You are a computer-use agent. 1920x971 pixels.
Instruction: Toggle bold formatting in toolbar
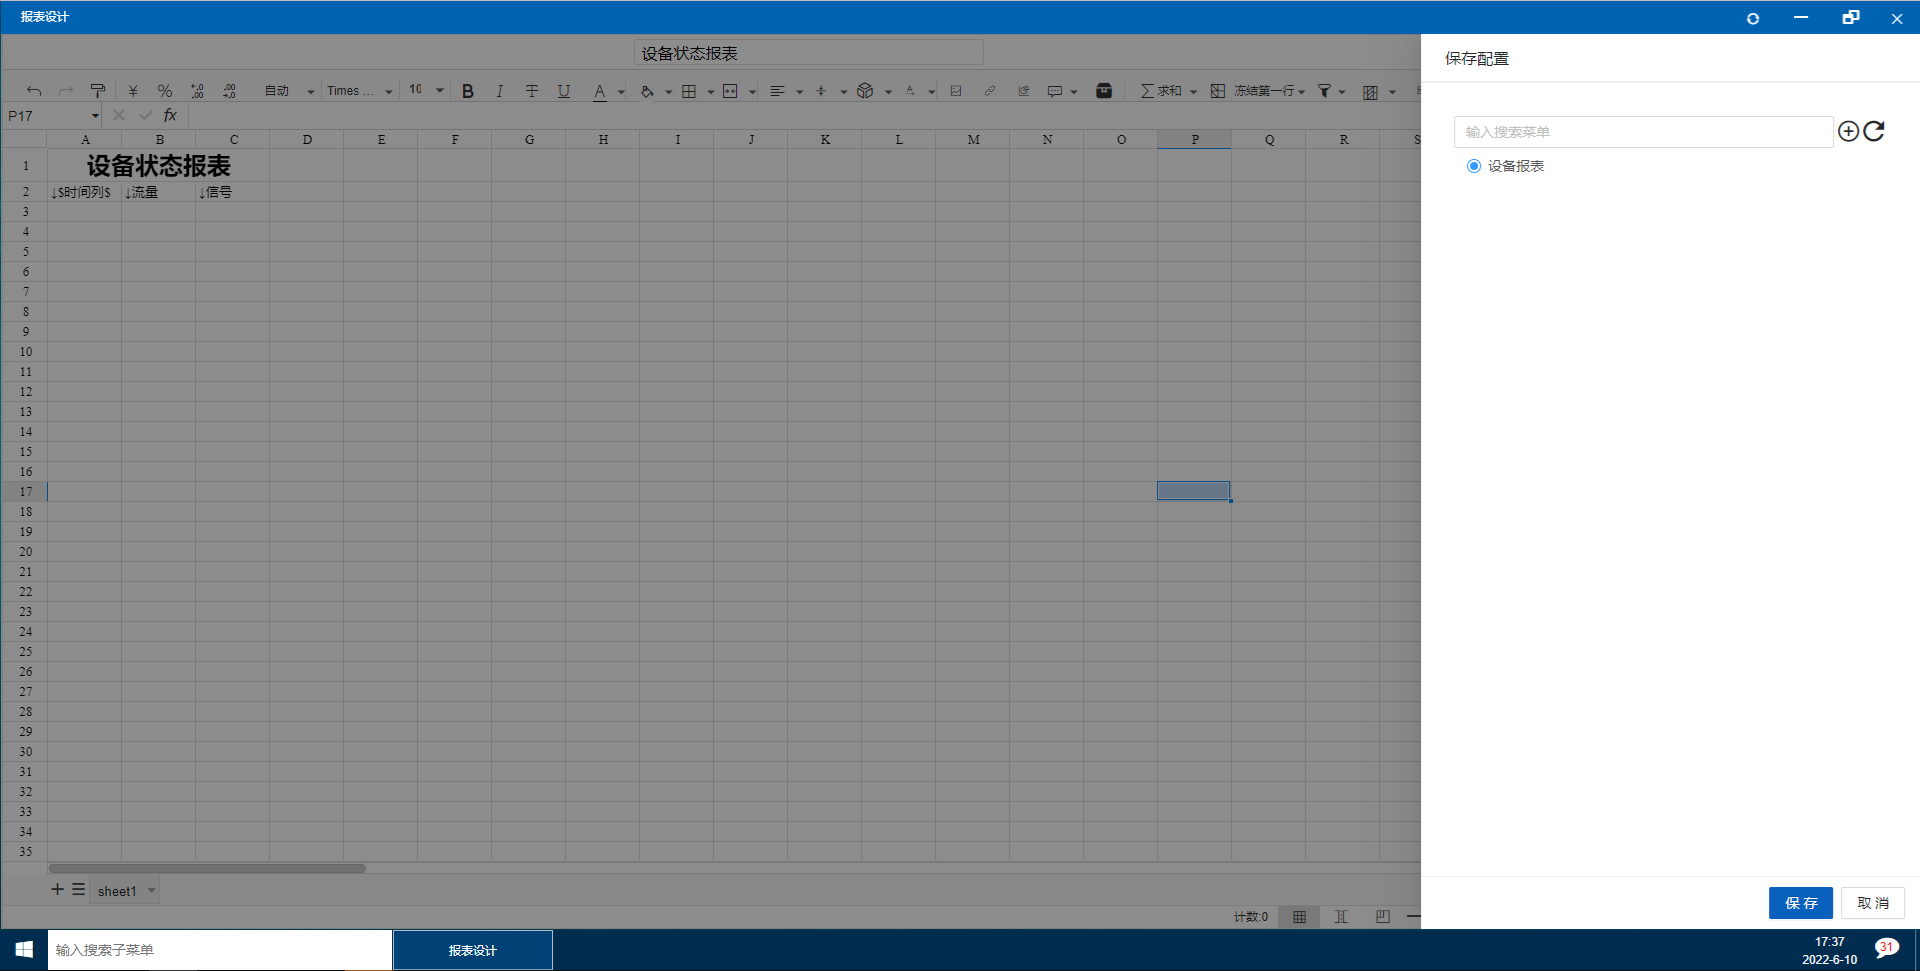click(467, 91)
